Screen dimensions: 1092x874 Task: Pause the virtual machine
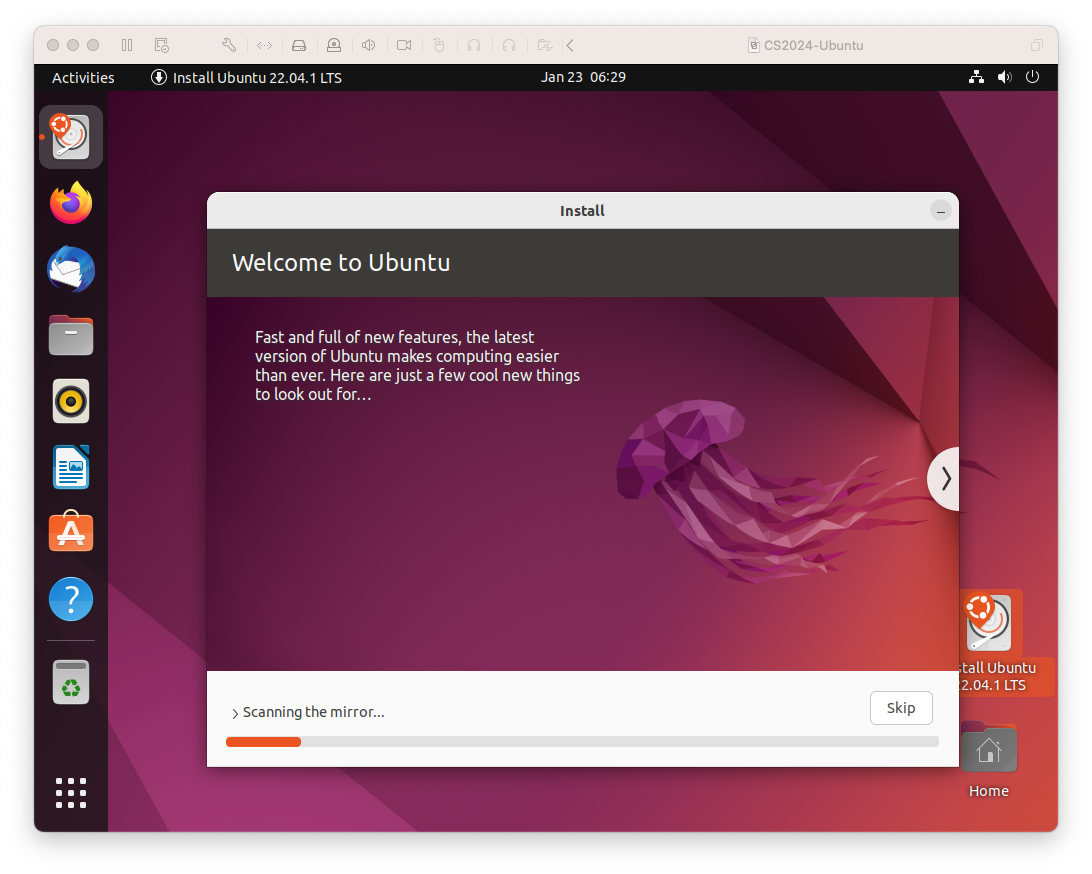[127, 45]
